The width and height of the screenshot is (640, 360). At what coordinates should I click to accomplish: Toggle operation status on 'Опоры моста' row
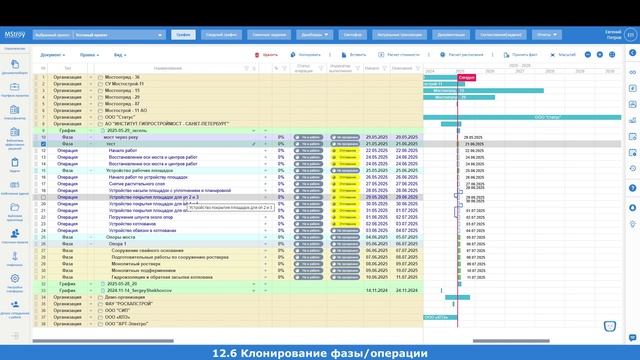(x=308, y=237)
